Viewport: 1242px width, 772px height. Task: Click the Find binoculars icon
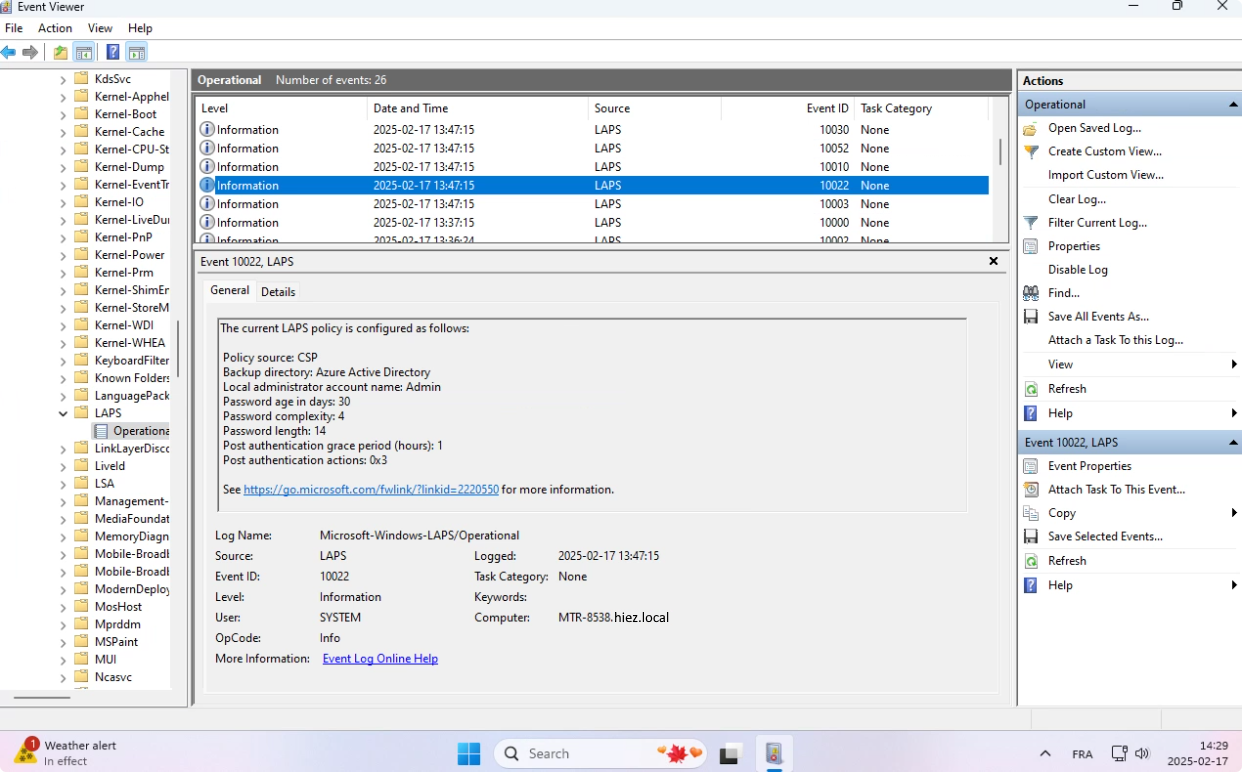coord(1031,293)
